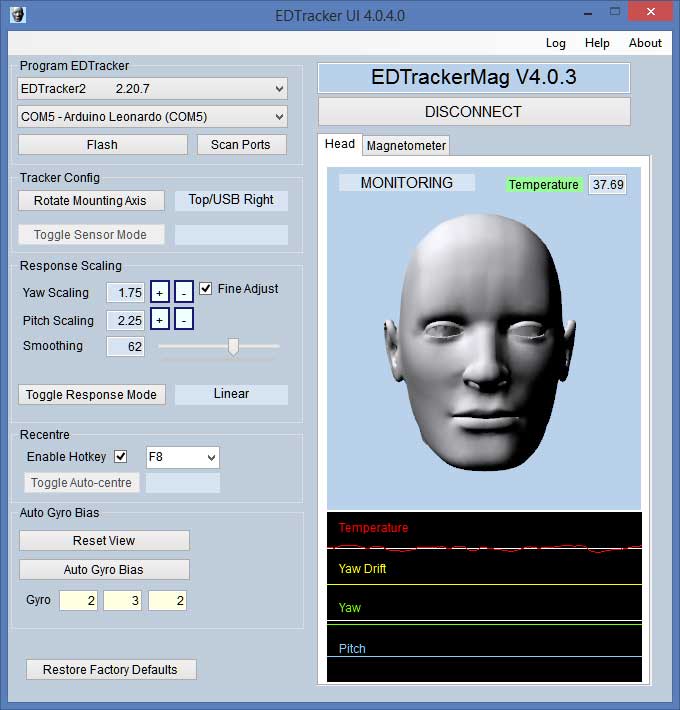Screen dimensions: 680x710
Task: Open the Help menu
Action: [x=597, y=43]
